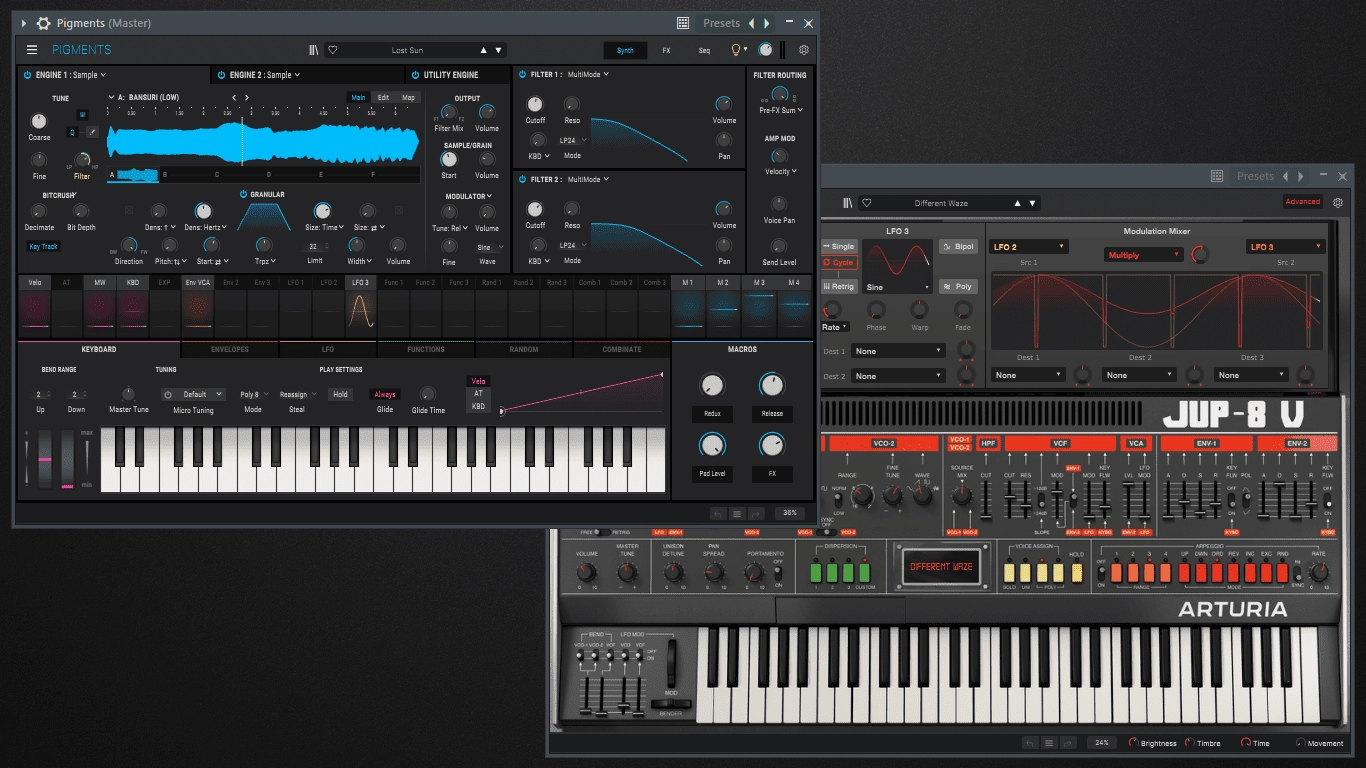The image size is (1366, 768).
Task: Click the Always glide button
Action: pyautogui.click(x=385, y=395)
